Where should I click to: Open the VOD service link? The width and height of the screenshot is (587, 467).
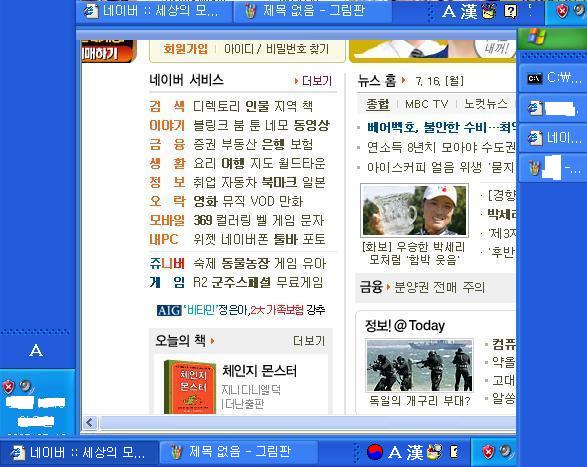[262, 201]
